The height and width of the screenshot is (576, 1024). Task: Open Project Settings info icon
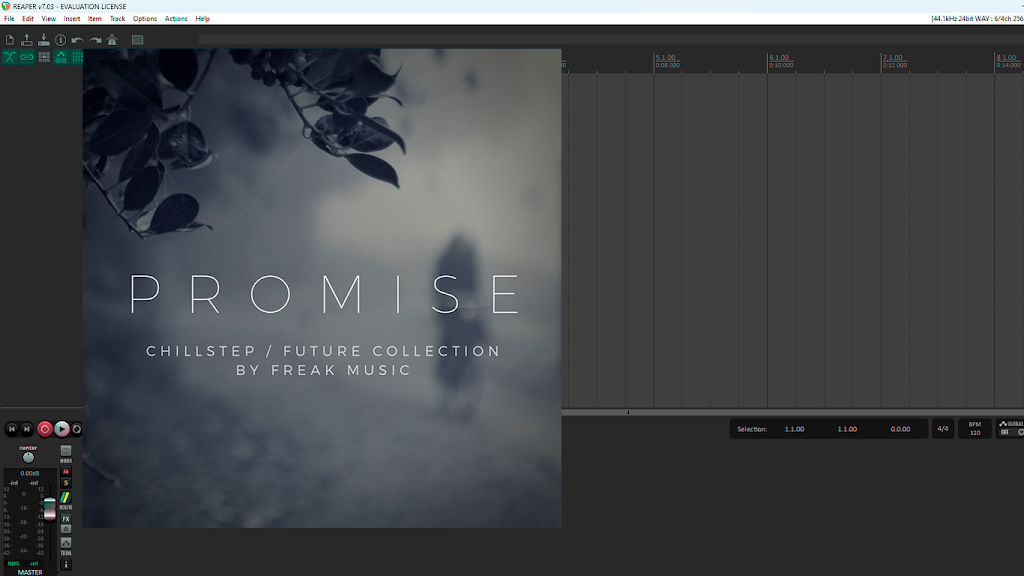tap(61, 40)
